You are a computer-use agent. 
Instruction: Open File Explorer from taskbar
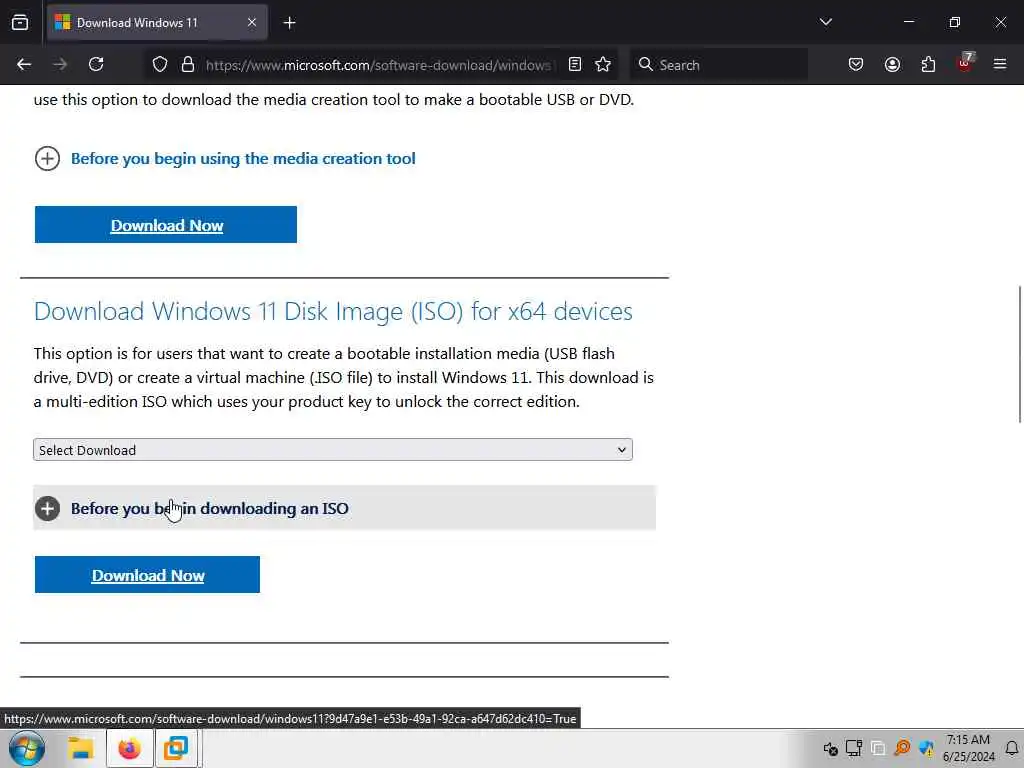81,748
